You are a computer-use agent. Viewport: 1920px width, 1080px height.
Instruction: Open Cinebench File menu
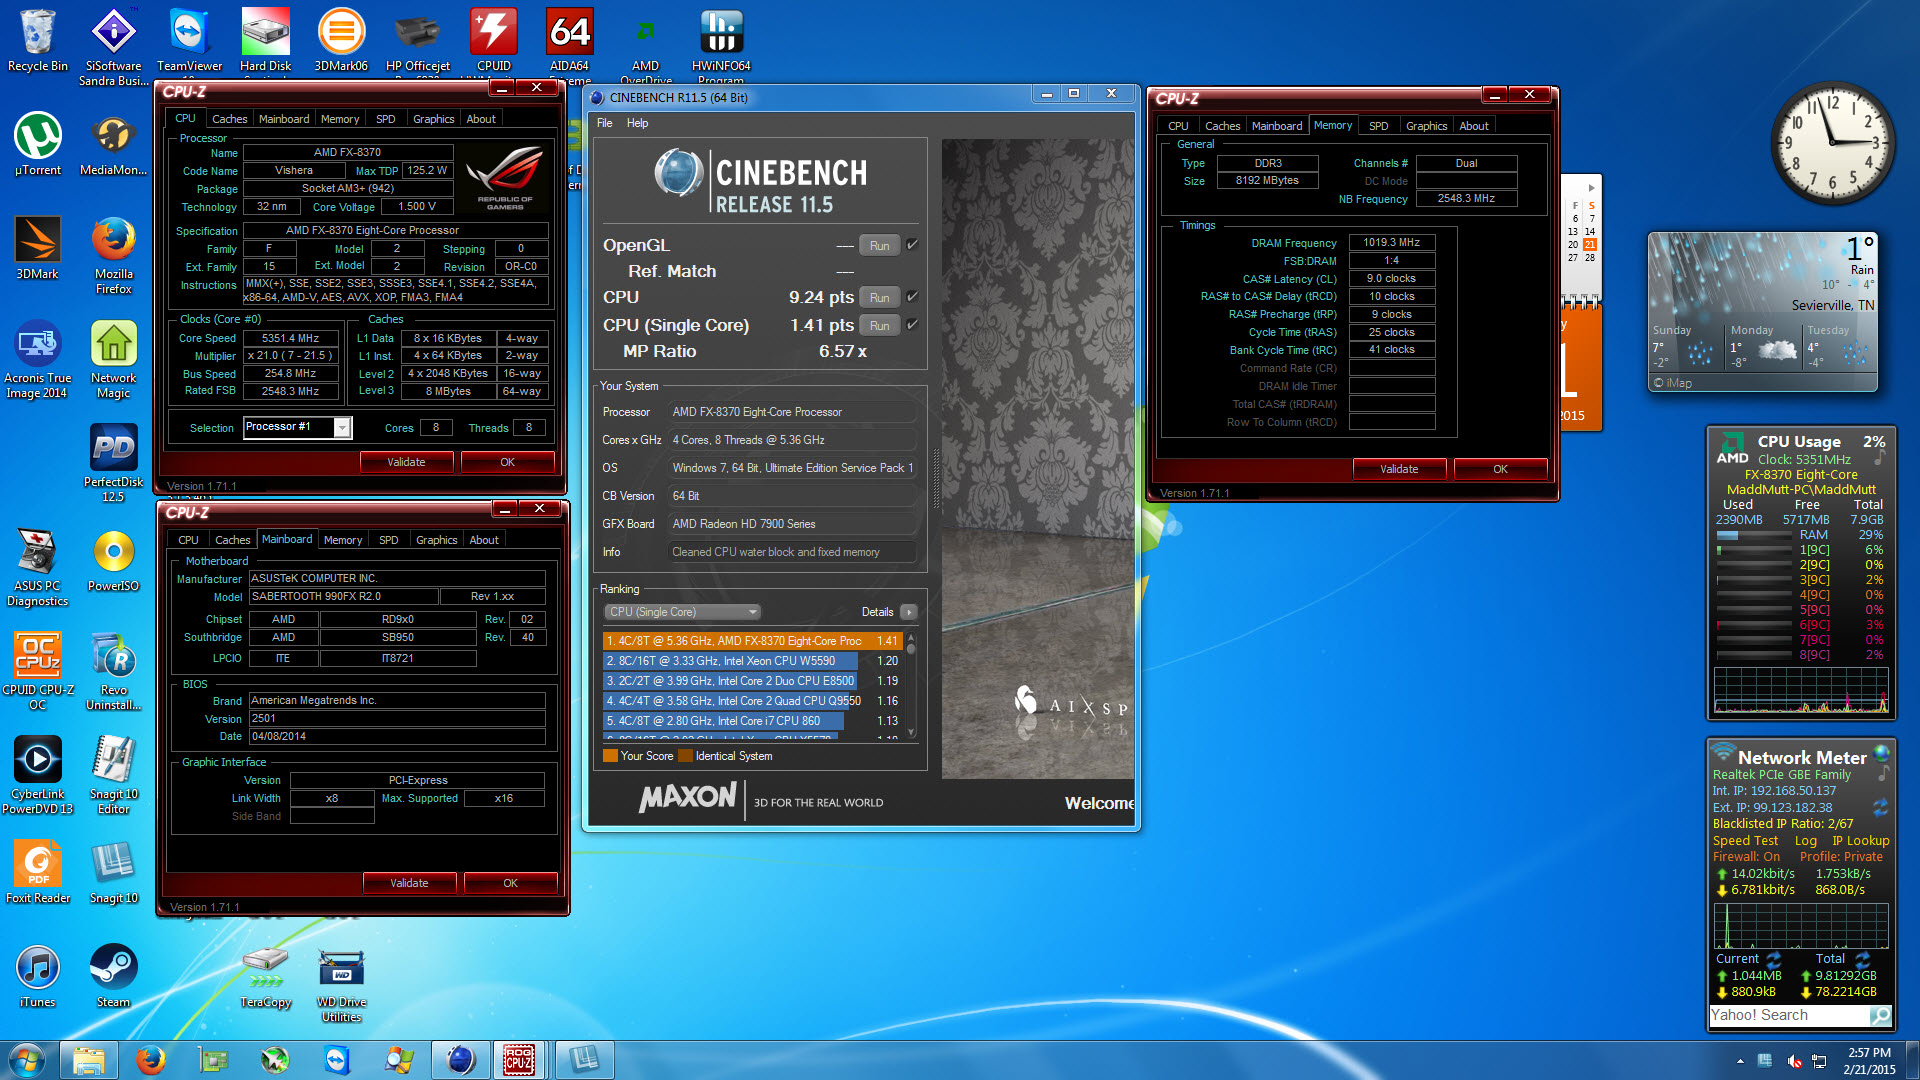[x=605, y=123]
